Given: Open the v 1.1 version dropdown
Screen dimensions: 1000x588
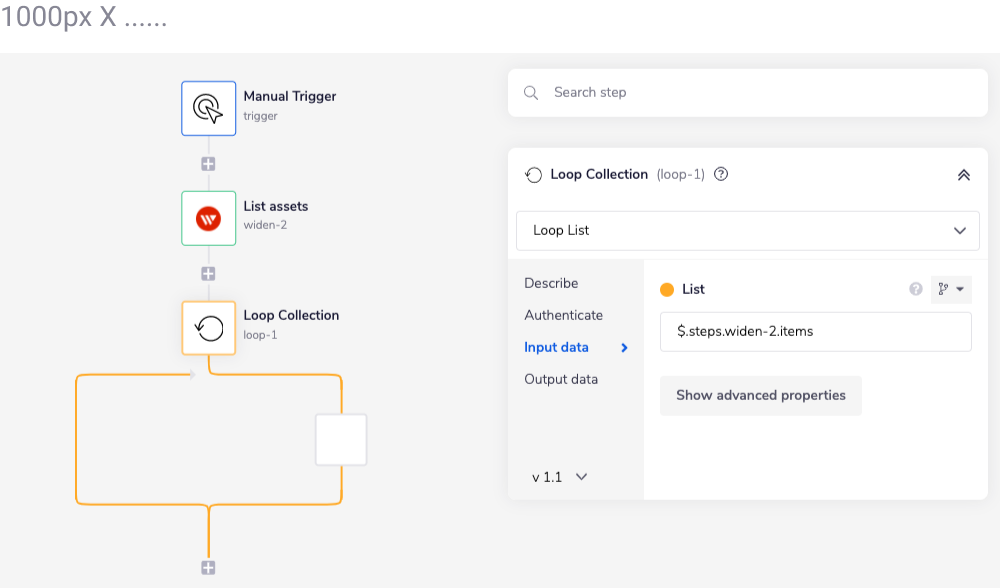Looking at the screenshot, I should [x=559, y=477].
